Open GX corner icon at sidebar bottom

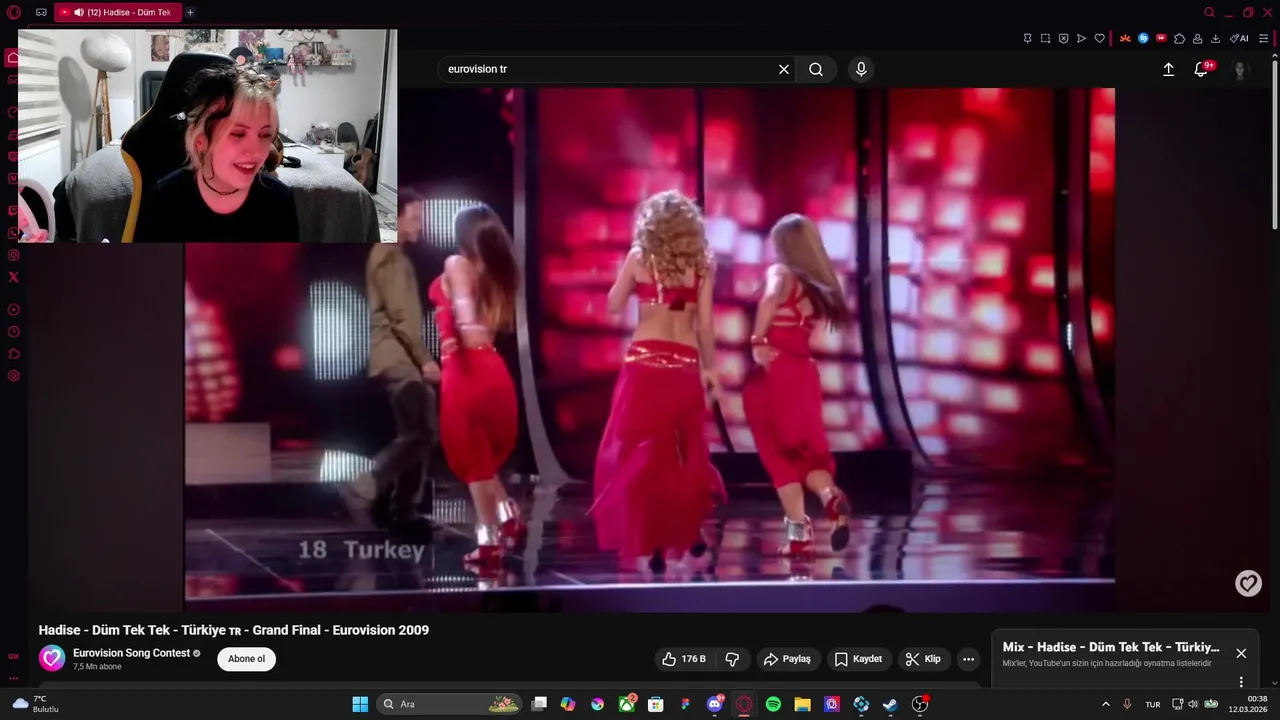point(13,657)
